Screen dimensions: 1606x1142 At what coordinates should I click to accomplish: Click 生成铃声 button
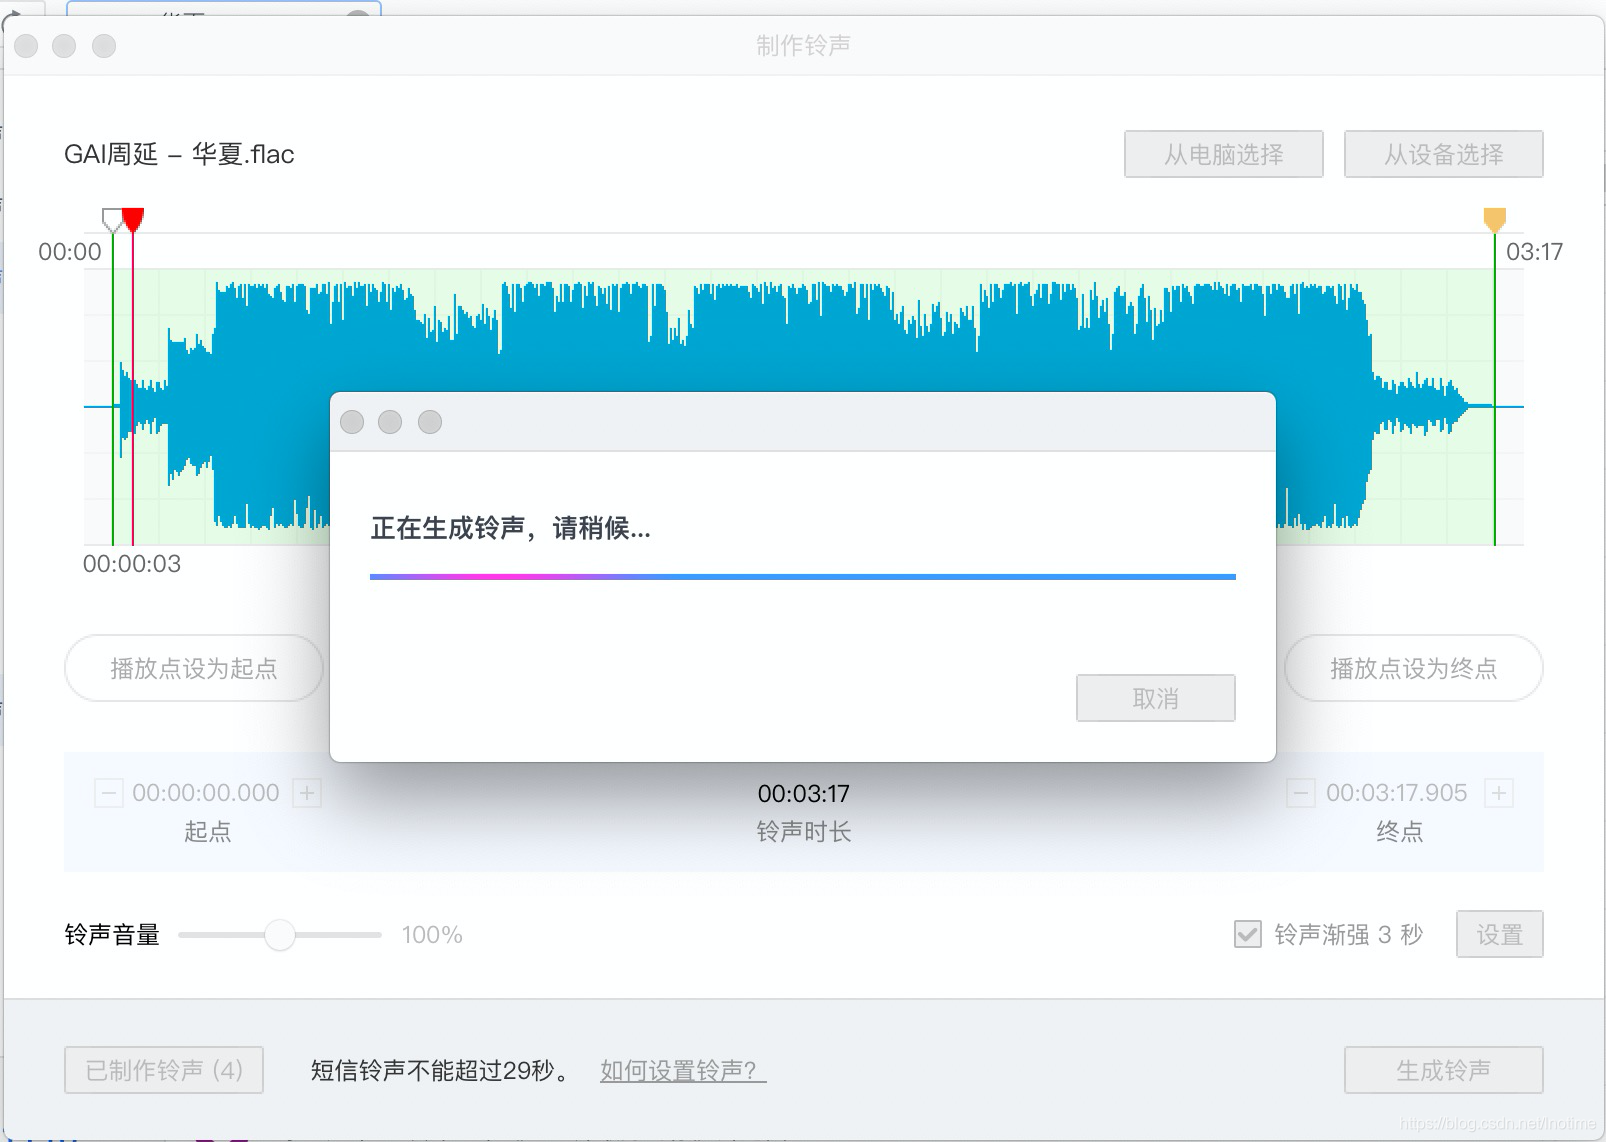(x=1443, y=1070)
